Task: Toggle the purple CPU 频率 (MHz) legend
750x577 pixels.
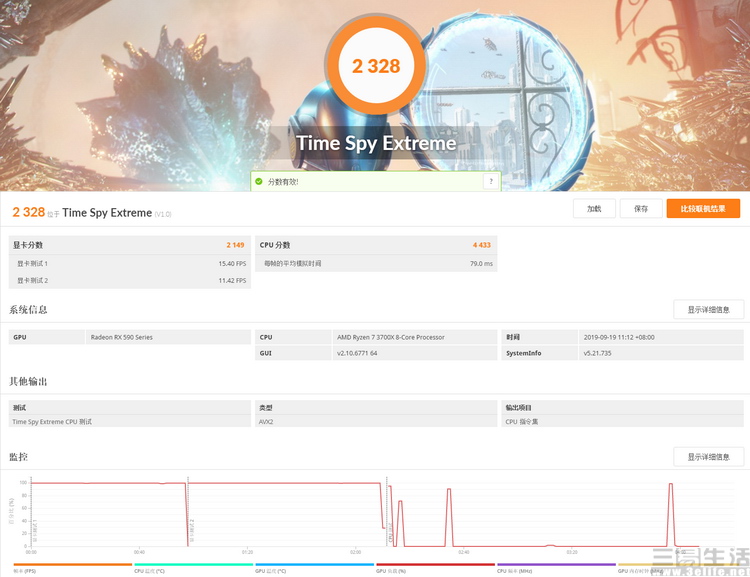Action: [x=556, y=568]
